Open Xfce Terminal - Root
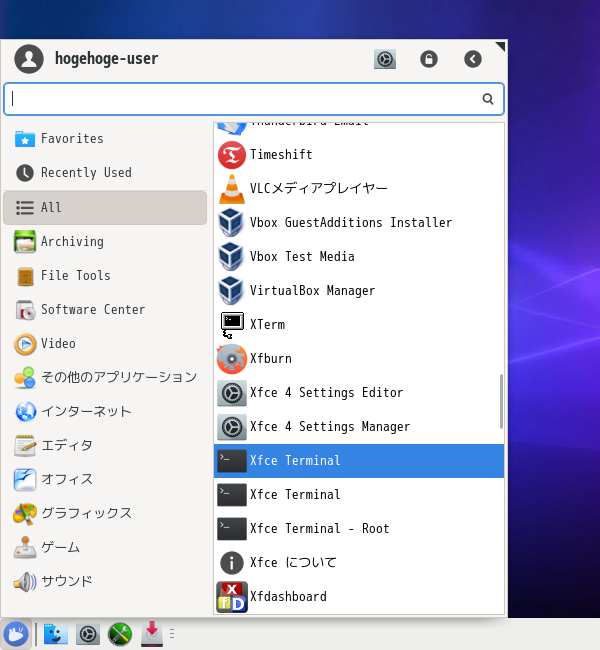The height and width of the screenshot is (650, 600). click(359, 529)
